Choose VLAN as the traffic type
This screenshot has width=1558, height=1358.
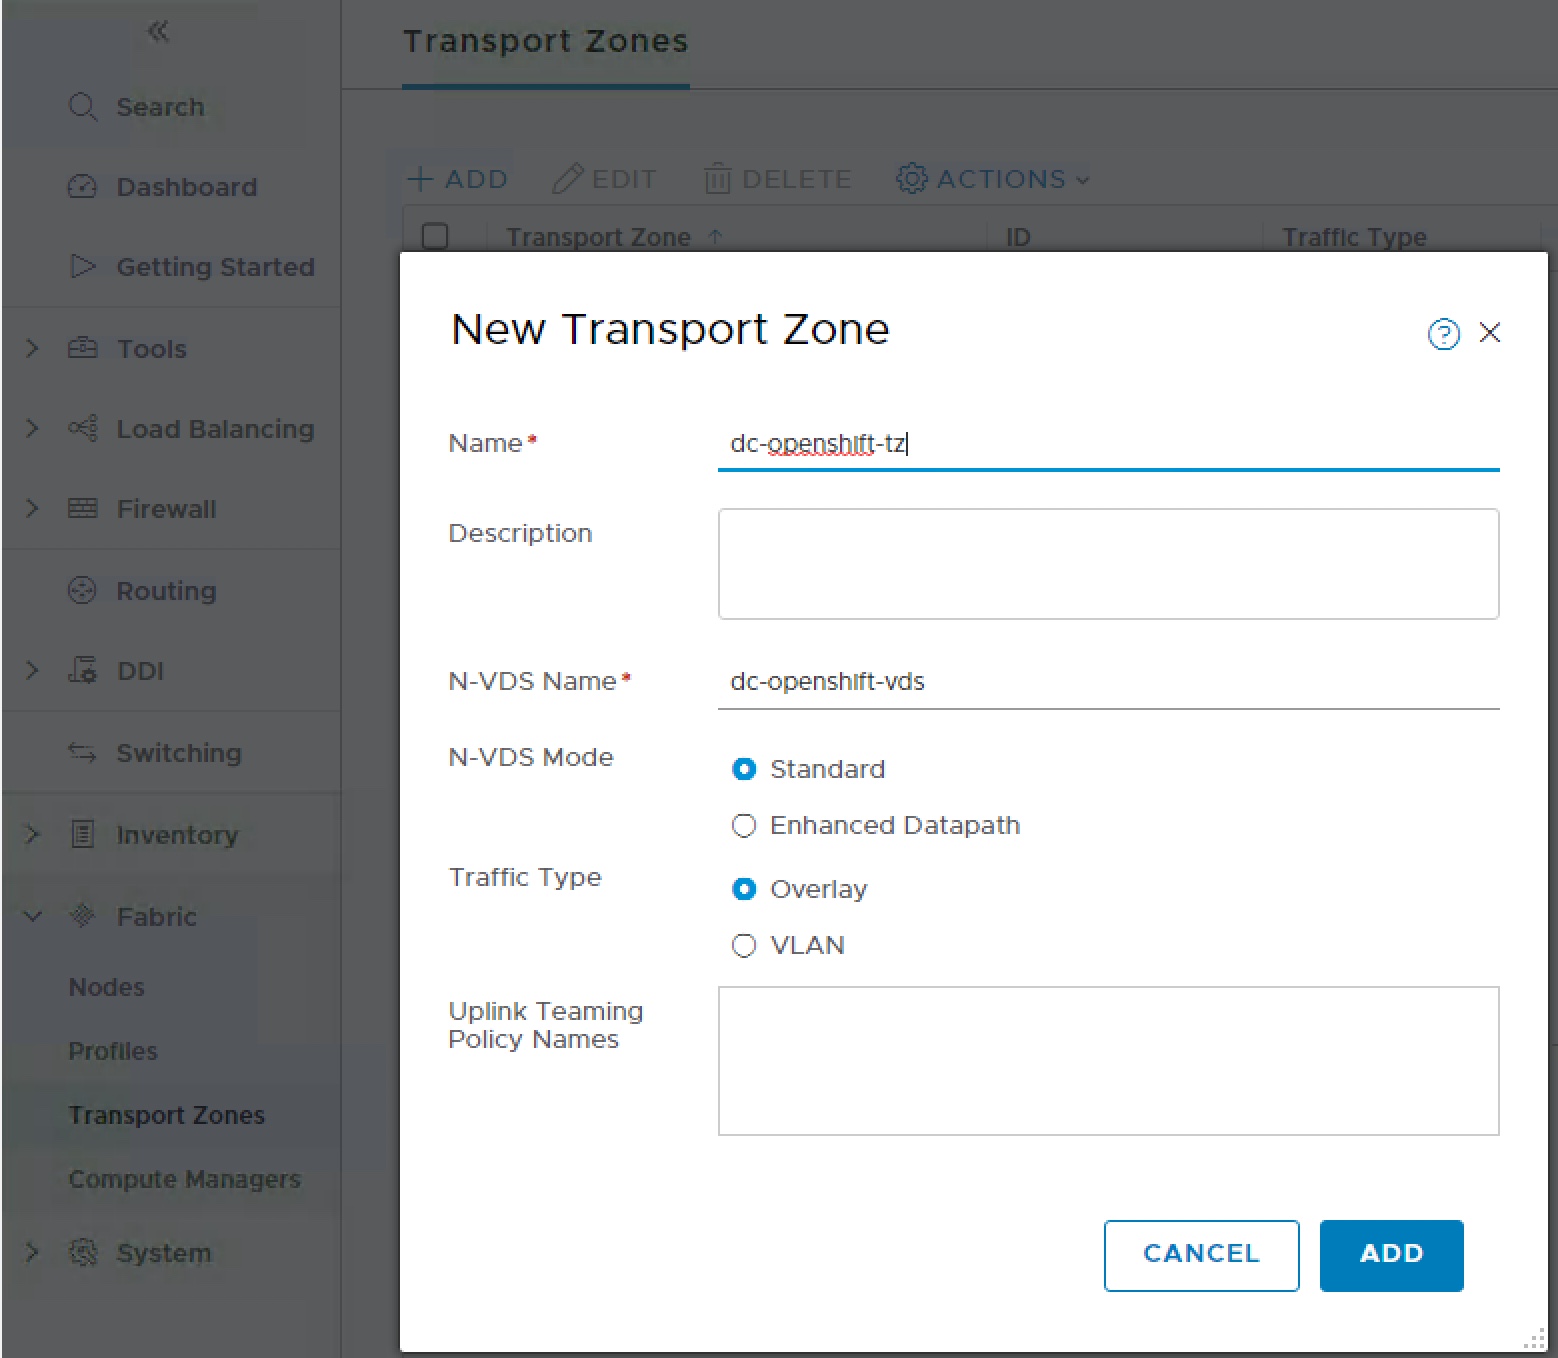tap(744, 945)
